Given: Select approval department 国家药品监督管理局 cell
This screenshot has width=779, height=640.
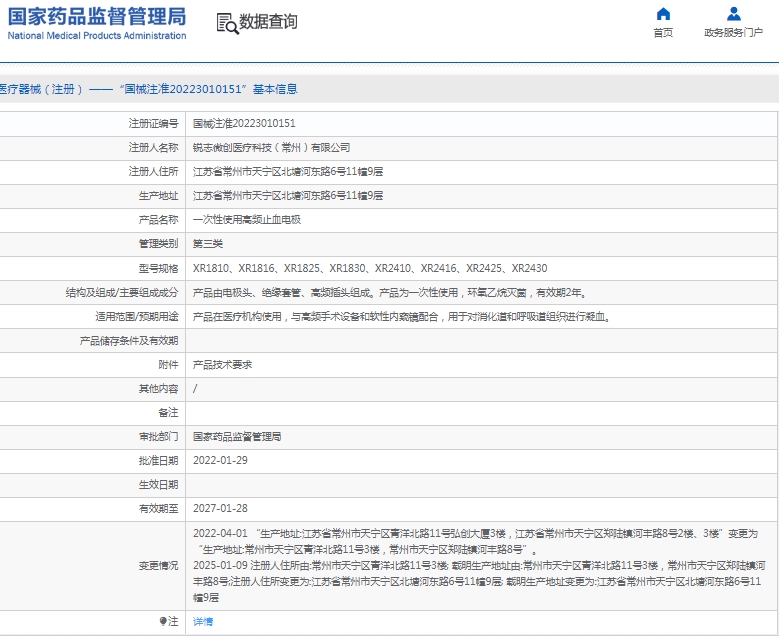Looking at the screenshot, I should point(237,436).
